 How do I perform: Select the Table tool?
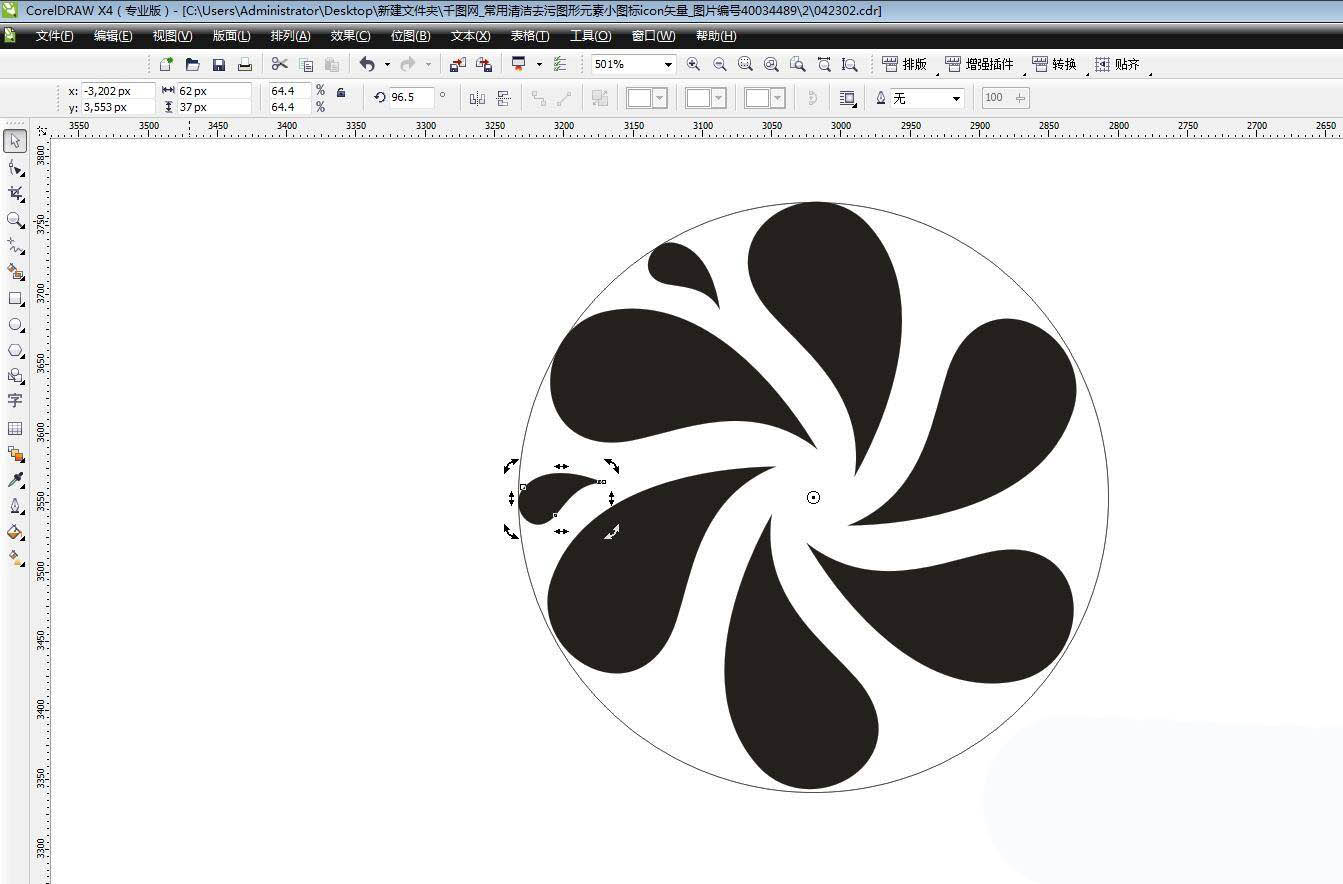coord(15,428)
